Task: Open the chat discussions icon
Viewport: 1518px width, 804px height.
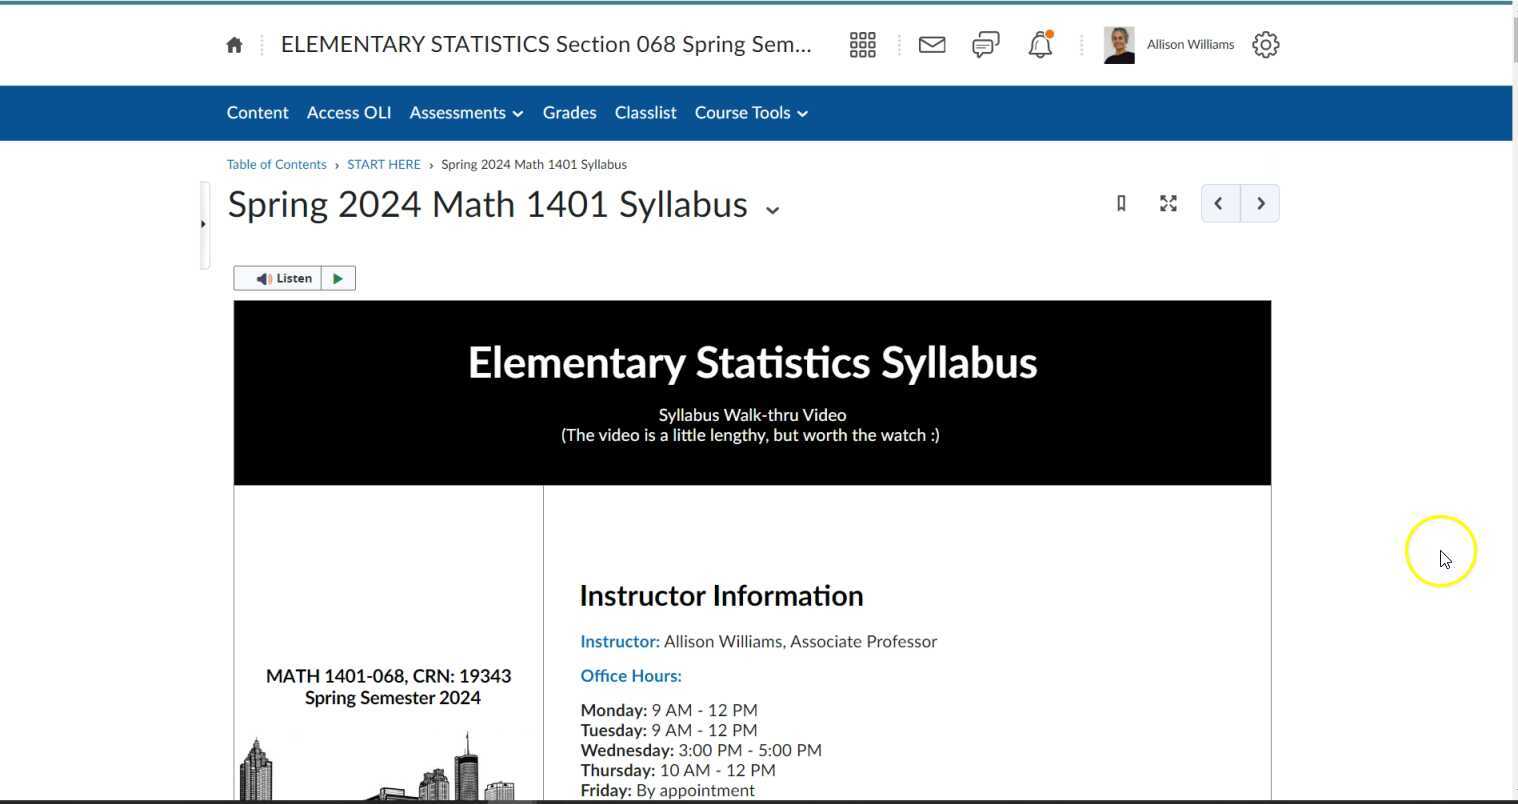Action: click(985, 44)
